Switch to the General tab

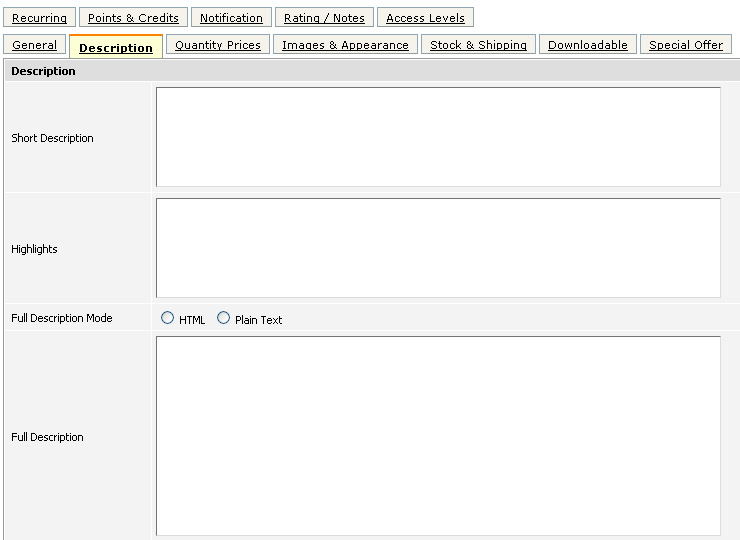[34, 44]
